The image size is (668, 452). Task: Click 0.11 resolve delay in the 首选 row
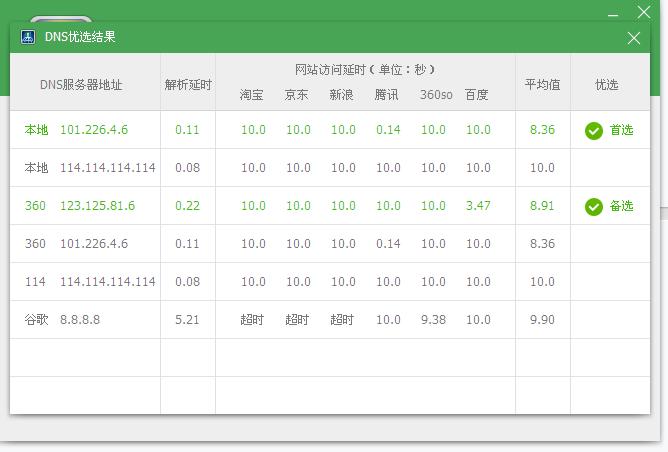point(187,130)
